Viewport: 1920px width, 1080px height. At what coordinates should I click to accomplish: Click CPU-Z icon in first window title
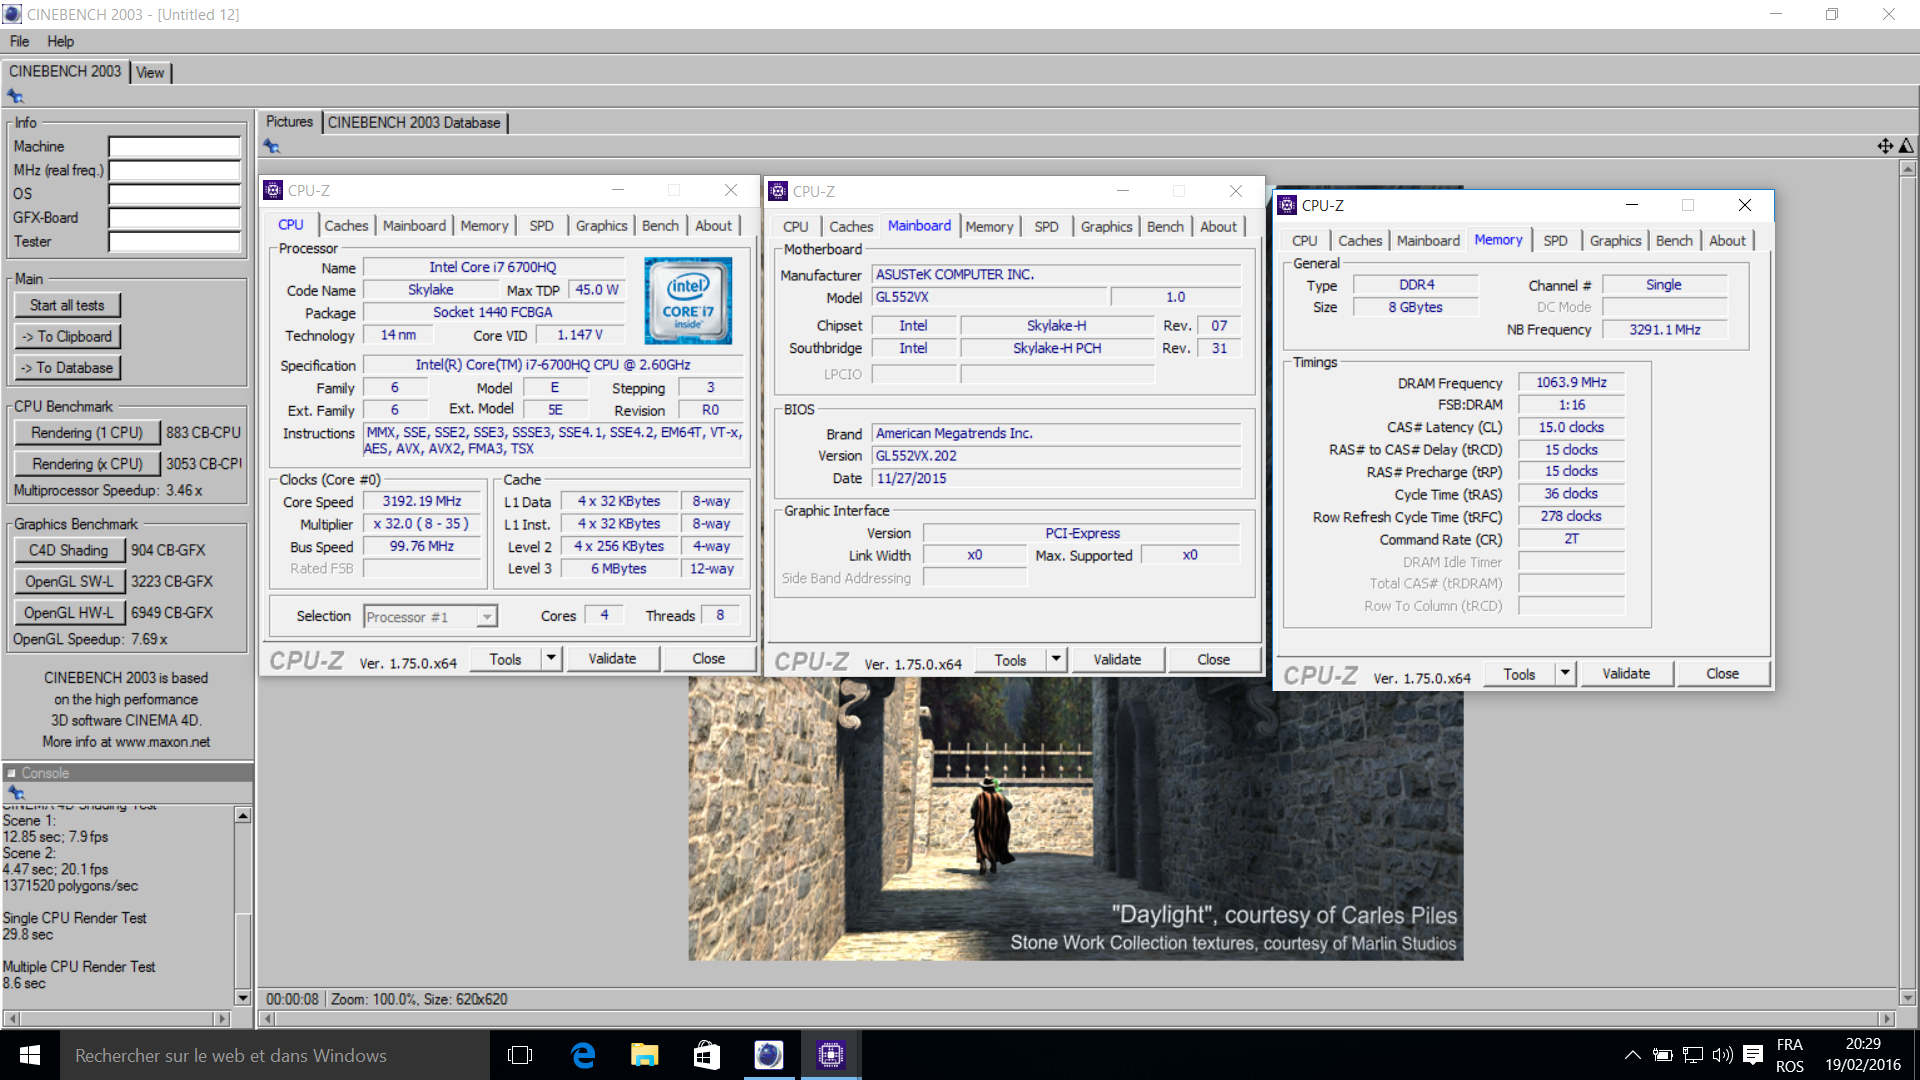(273, 190)
